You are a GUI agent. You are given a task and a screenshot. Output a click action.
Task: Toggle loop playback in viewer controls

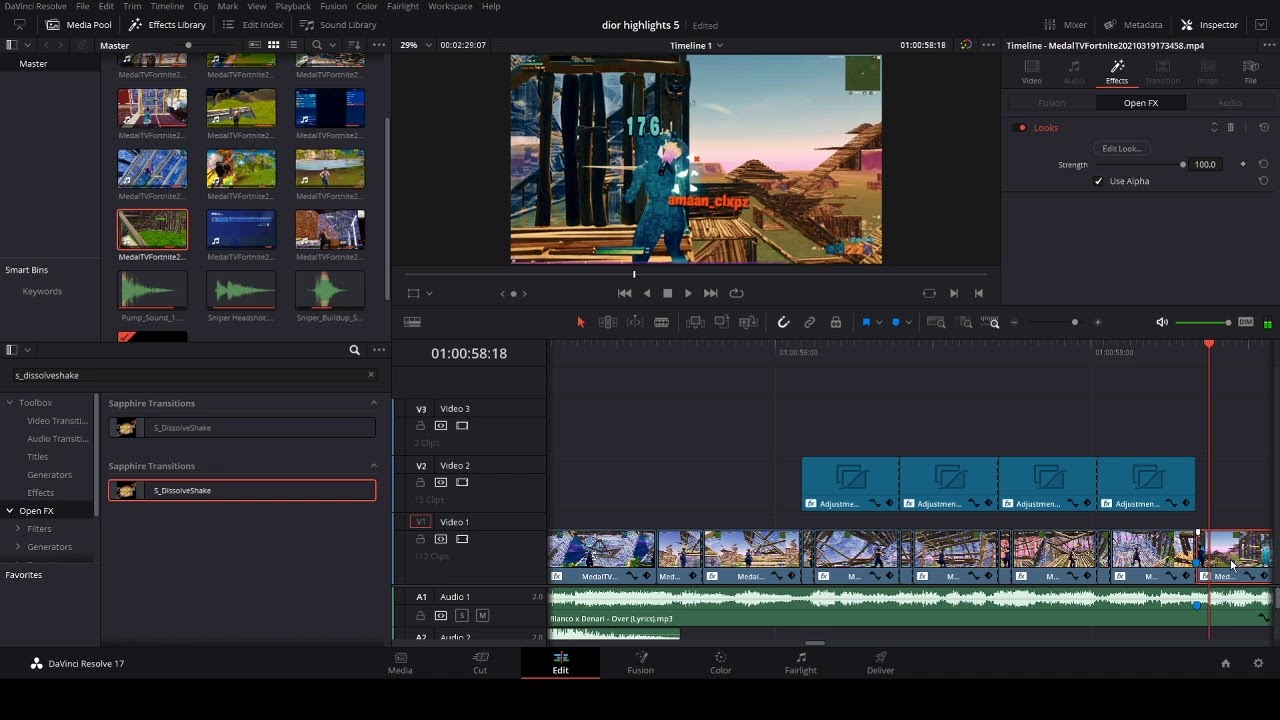(737, 293)
